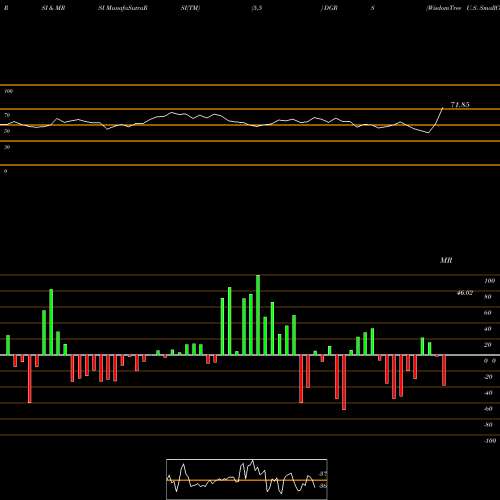Click the 'SI(TM)' header text
The height and width of the screenshot is (500, 500).
click(190, 8)
